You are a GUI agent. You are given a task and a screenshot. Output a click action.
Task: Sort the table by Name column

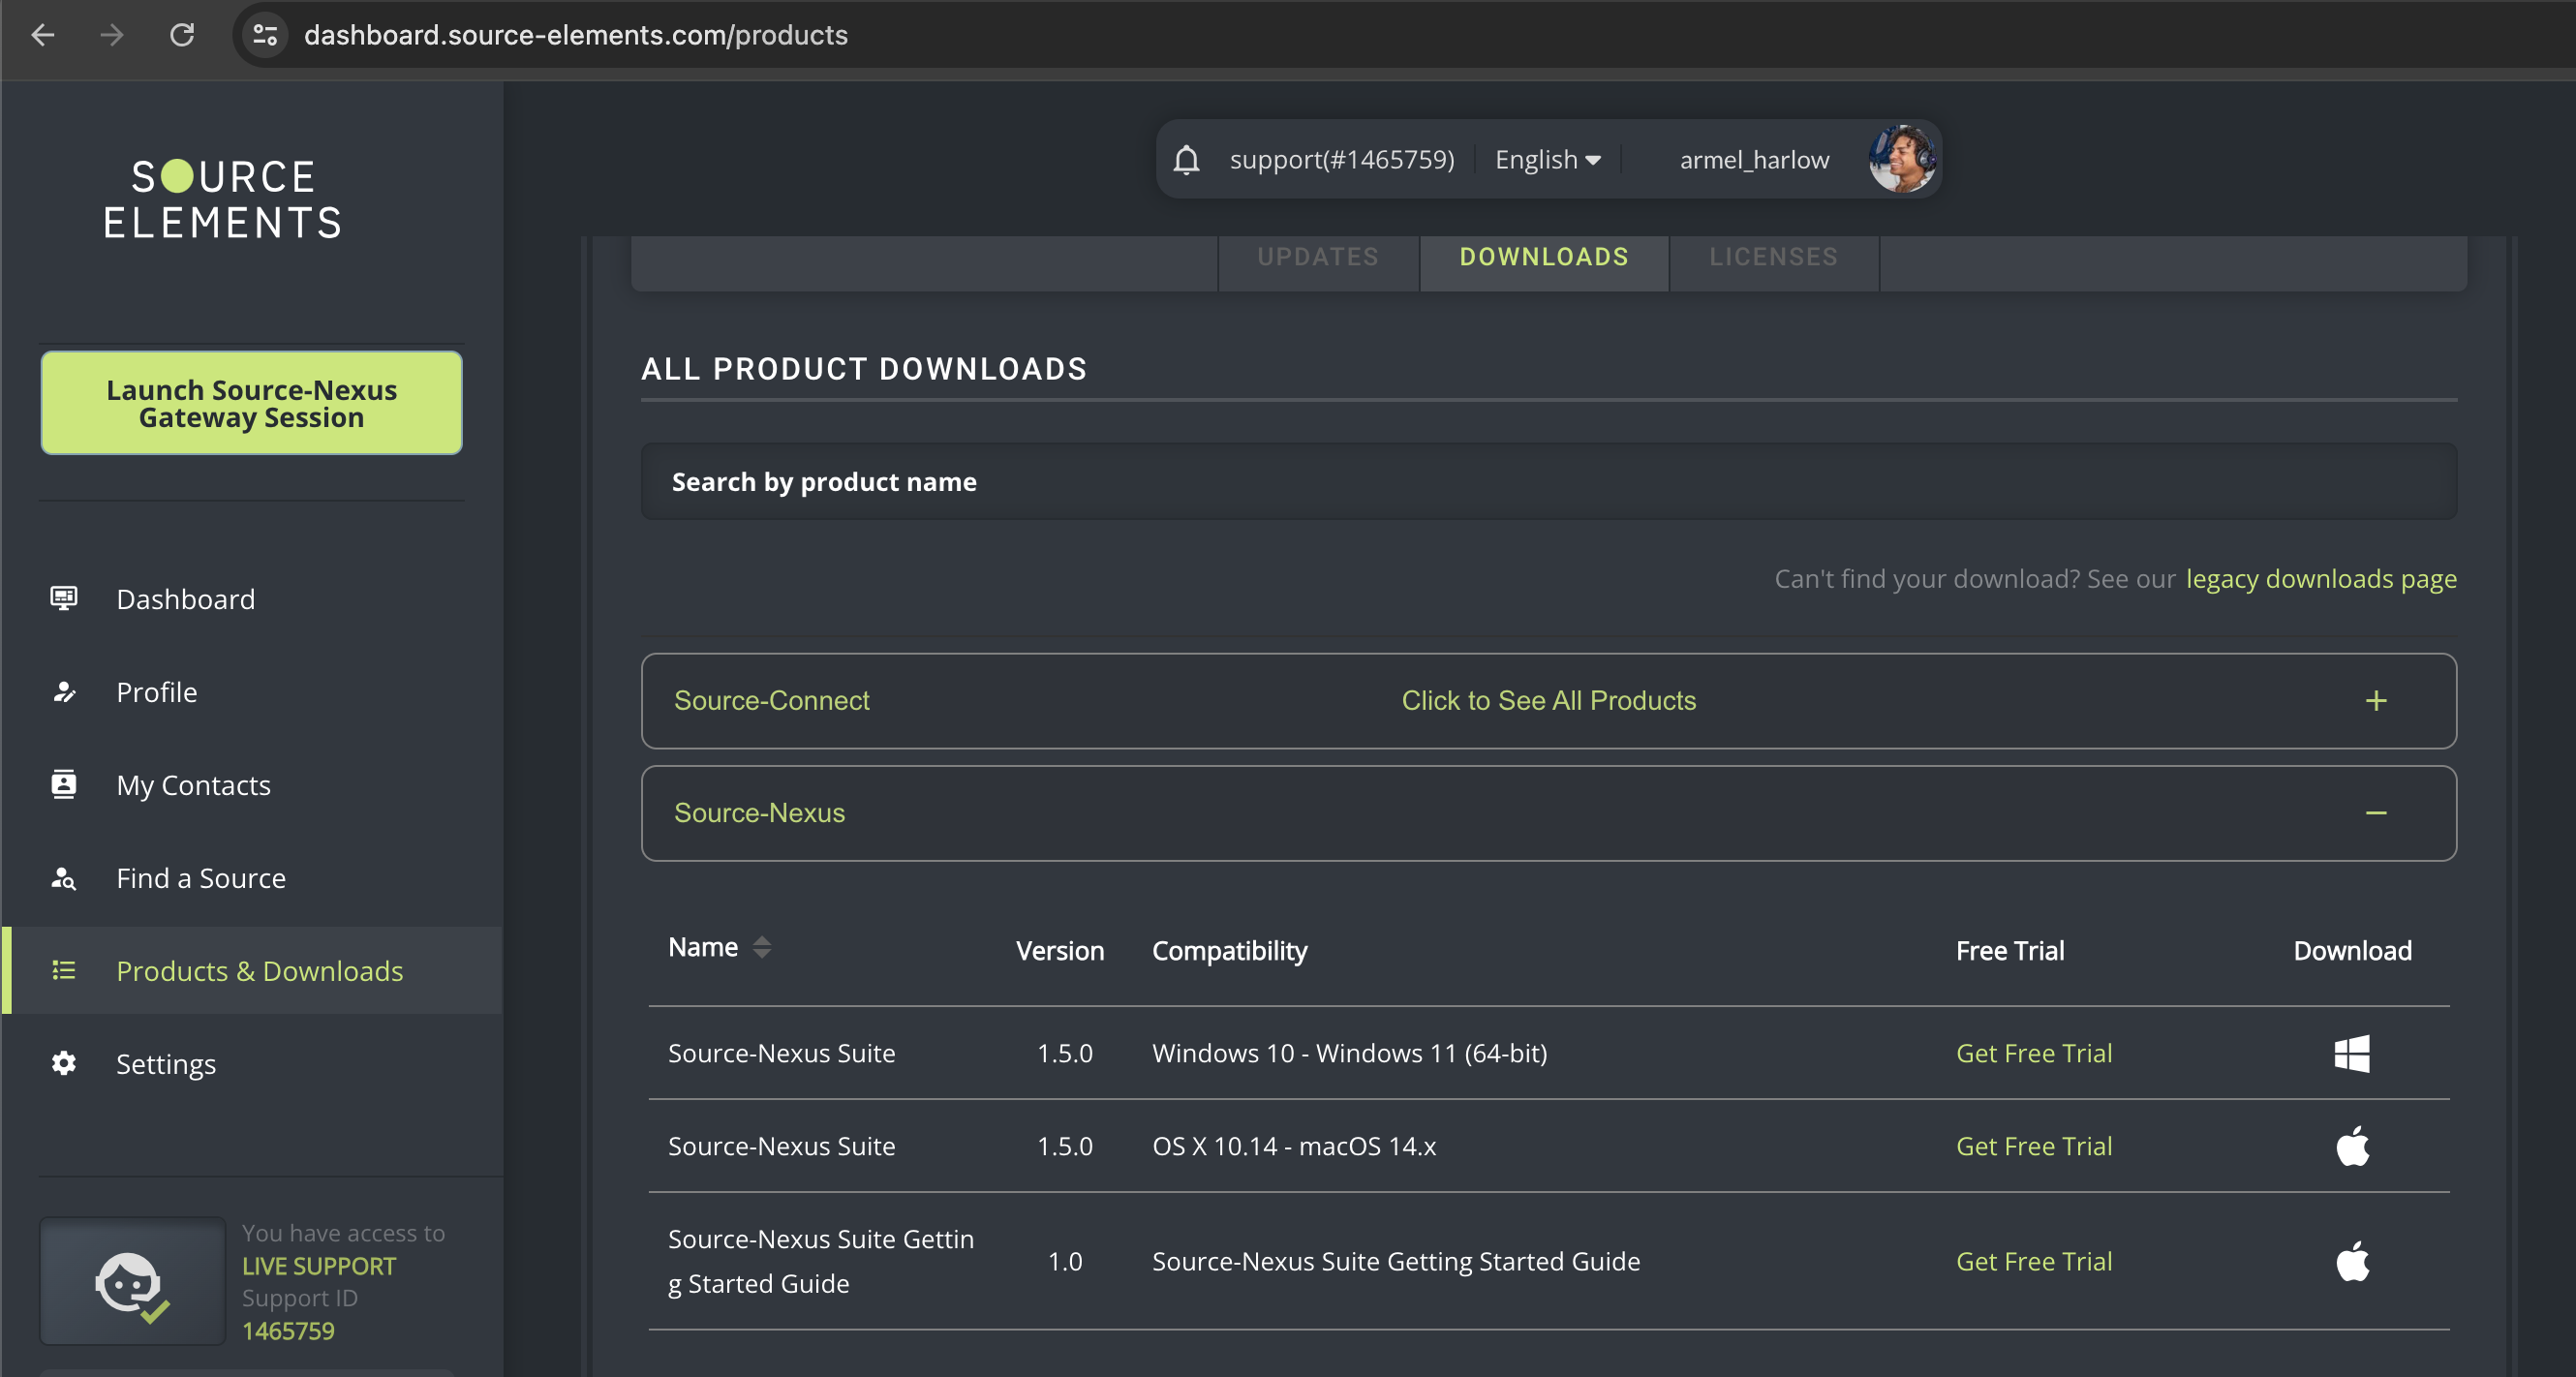pos(761,947)
